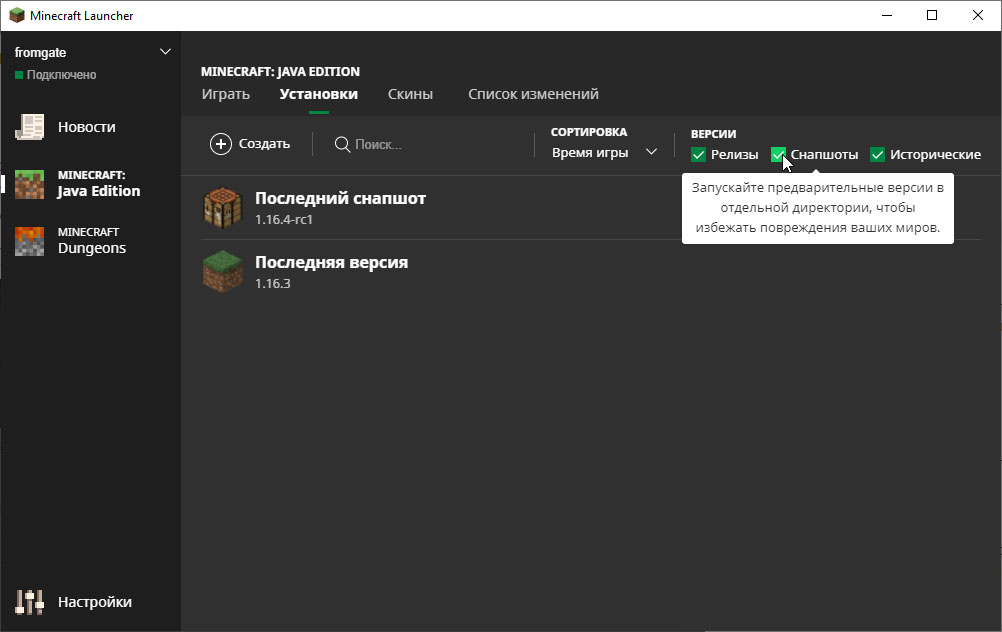Click the News newspaper icon in sidebar
Screen dimensions: 1002x632
30,127
